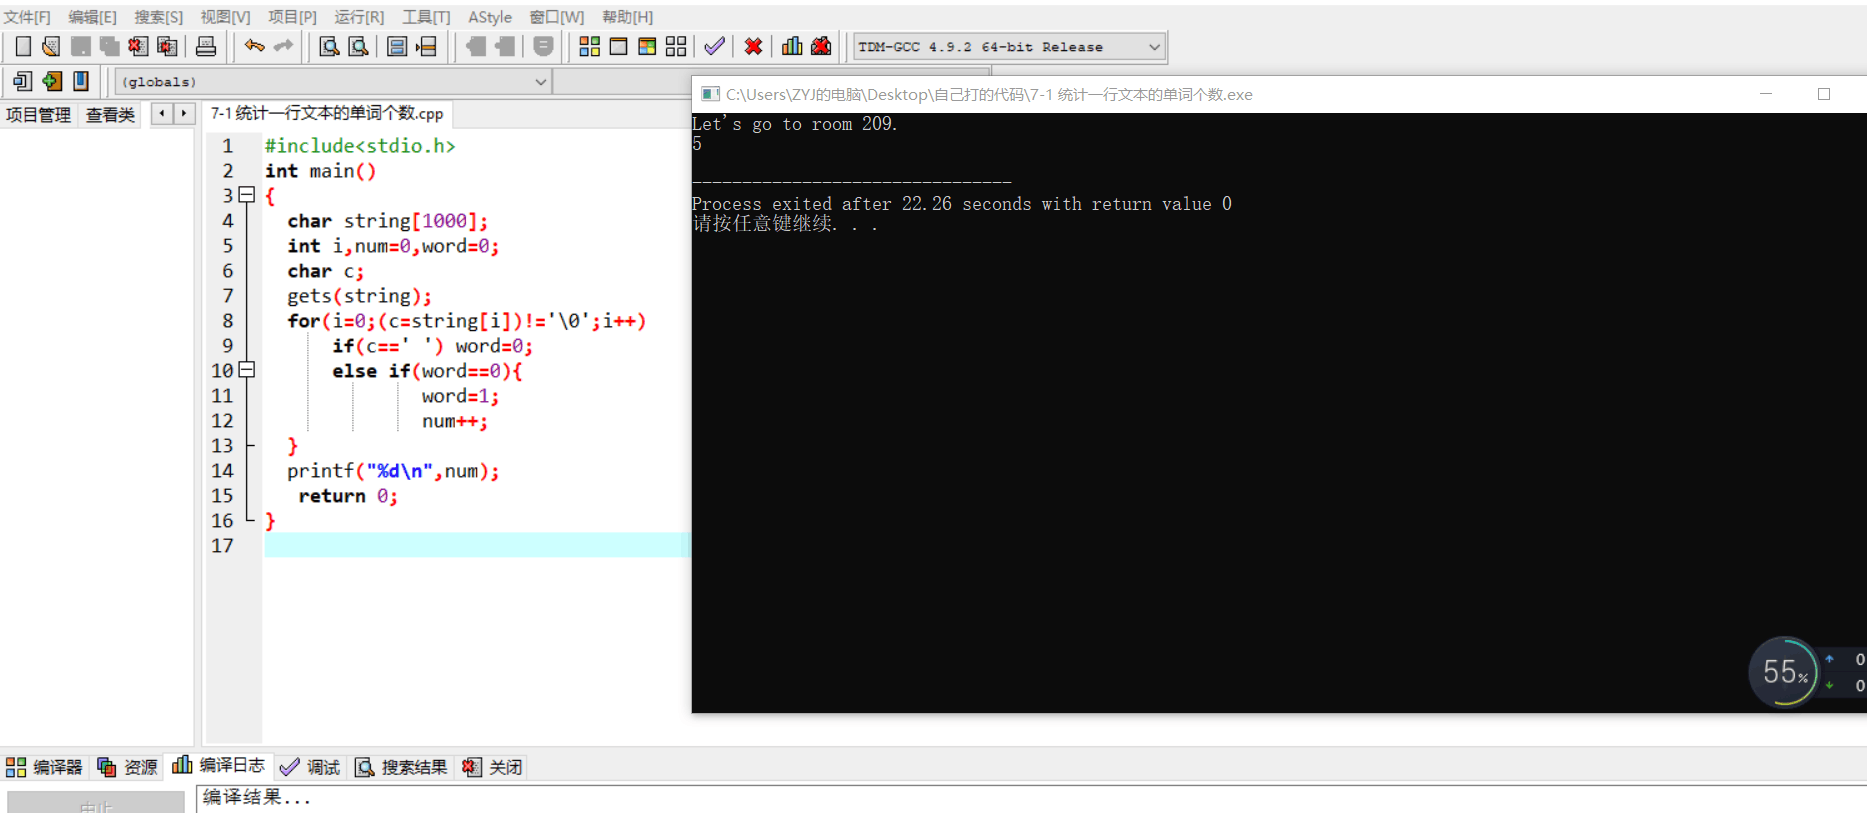Viewport: 1867px width, 813px height.
Task: Stop execution with red X icon
Action: [753, 46]
